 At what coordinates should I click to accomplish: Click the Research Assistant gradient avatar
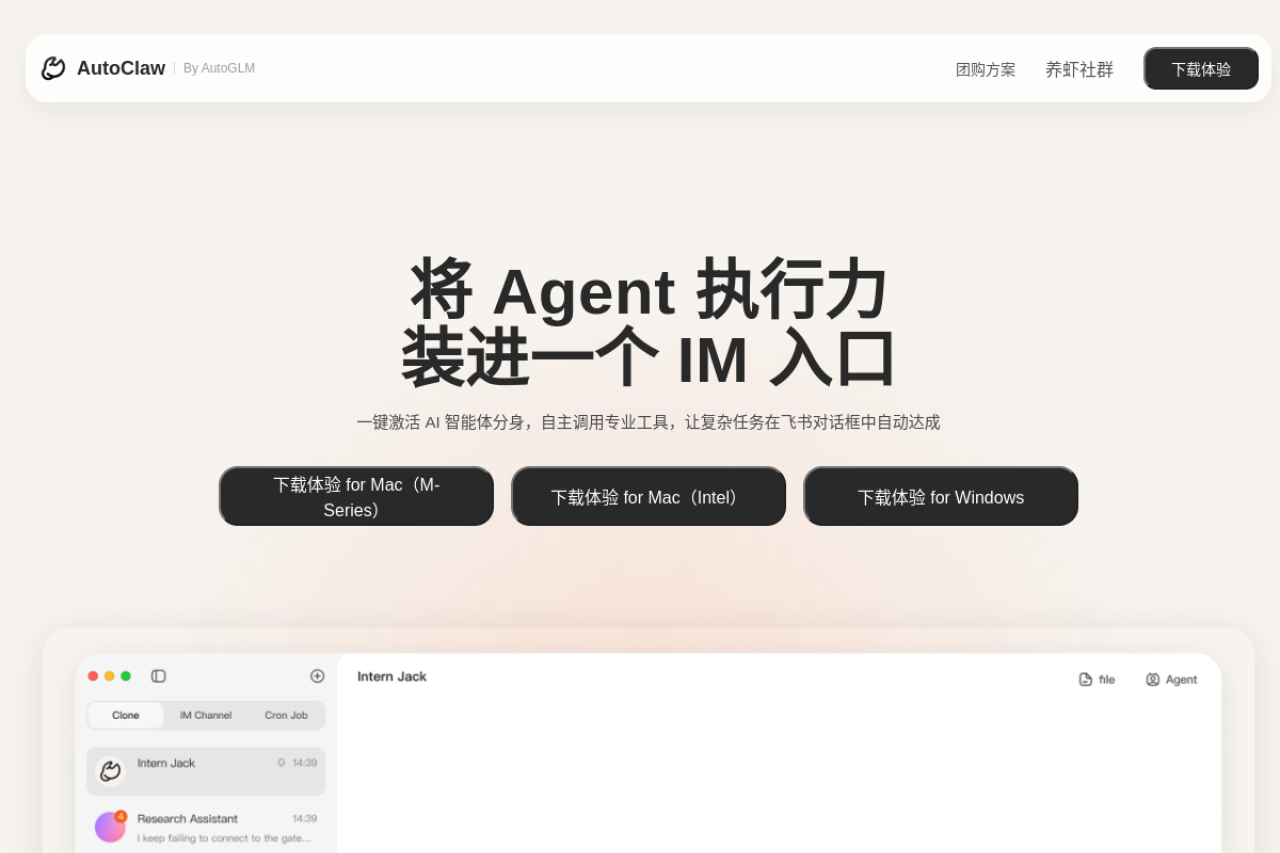coord(110,827)
